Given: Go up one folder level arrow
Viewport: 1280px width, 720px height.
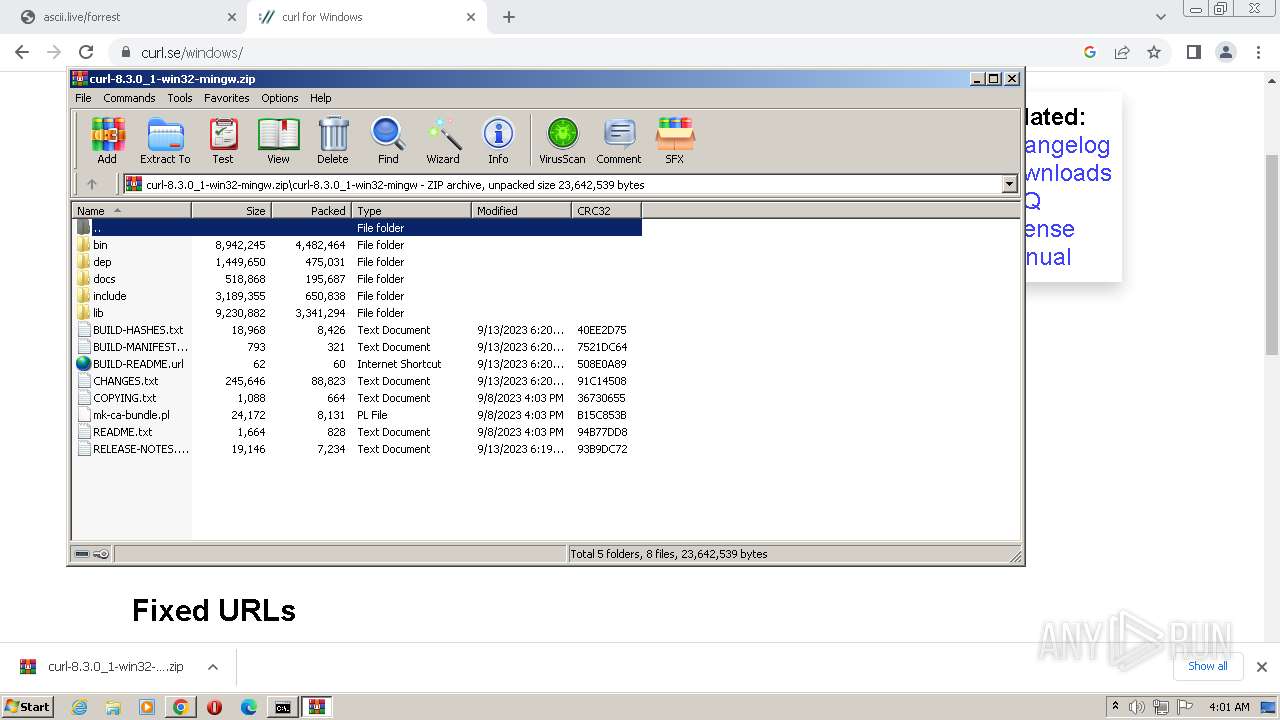Looking at the screenshot, I should tap(92, 184).
